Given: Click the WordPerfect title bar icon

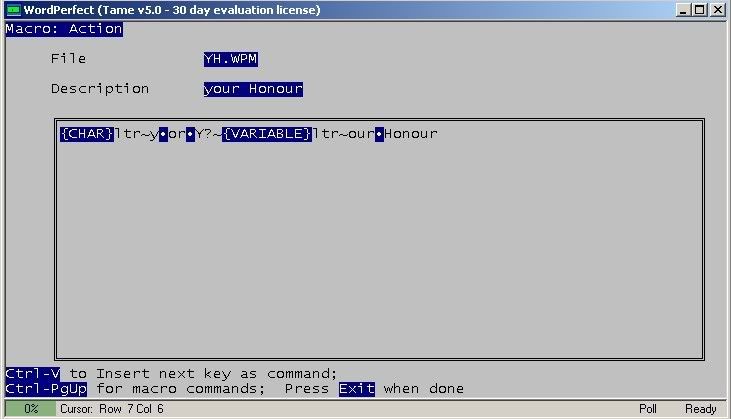Looking at the screenshot, I should [14, 10].
